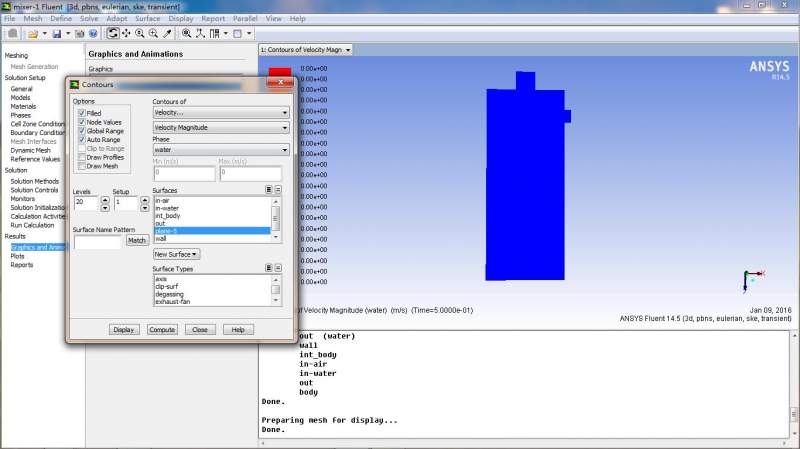
Task: Open the Mesh menu
Action: pyautogui.click(x=33, y=18)
